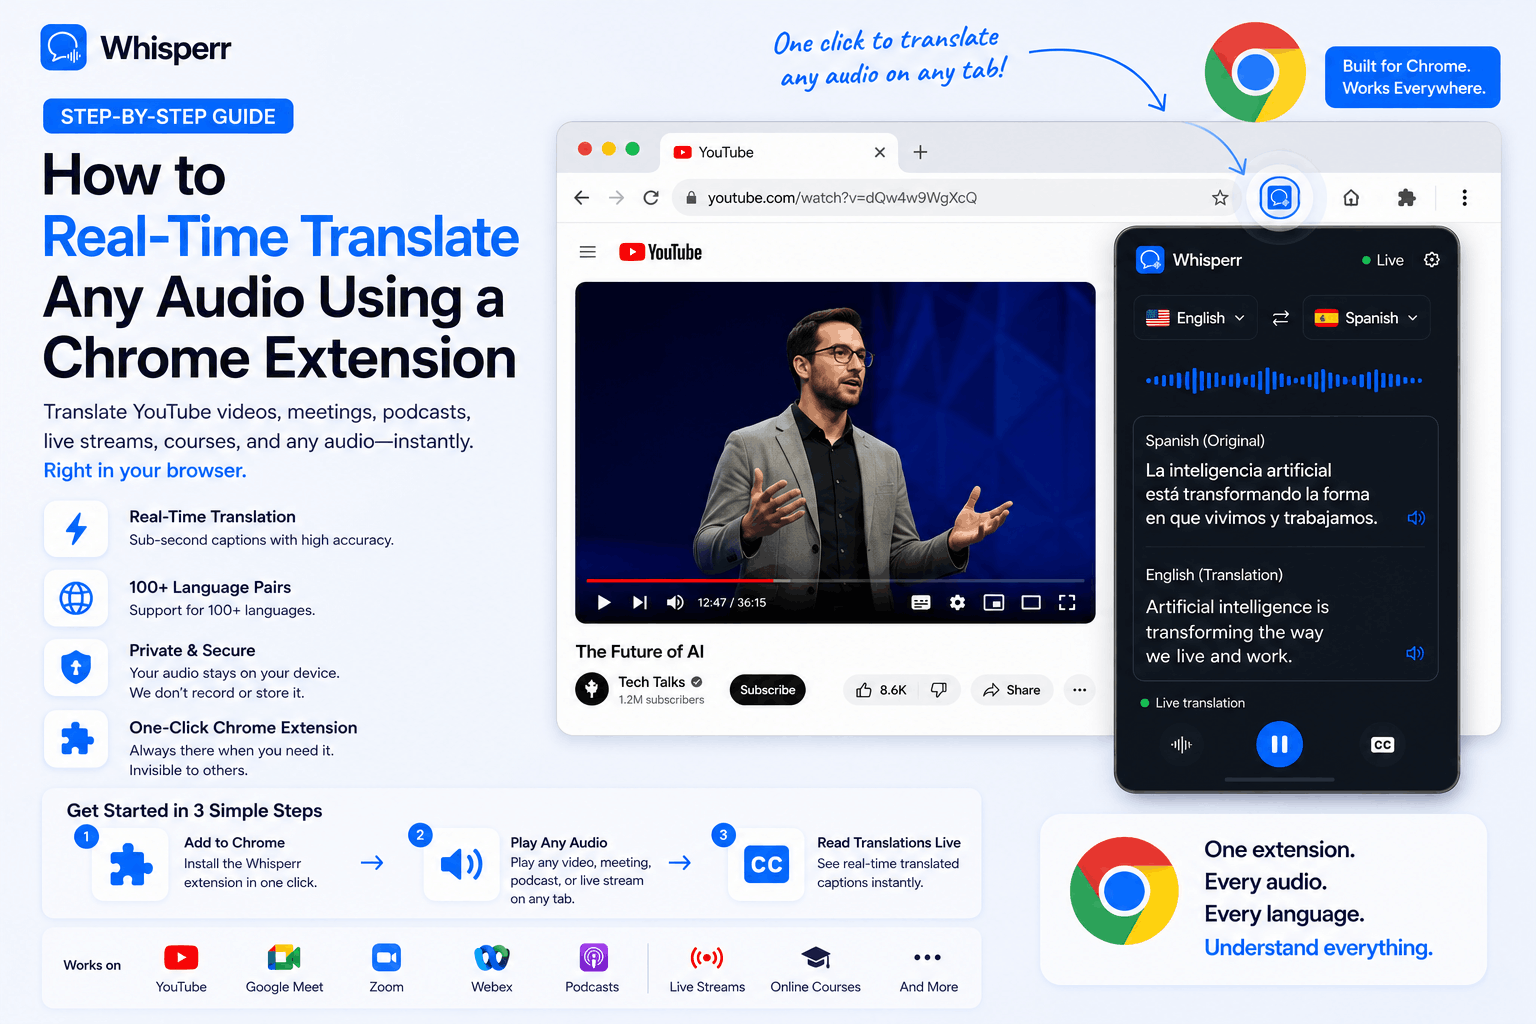Viewport: 1536px width, 1024px height.
Task: Click the Private & Secure shield icon
Action: coord(76,667)
